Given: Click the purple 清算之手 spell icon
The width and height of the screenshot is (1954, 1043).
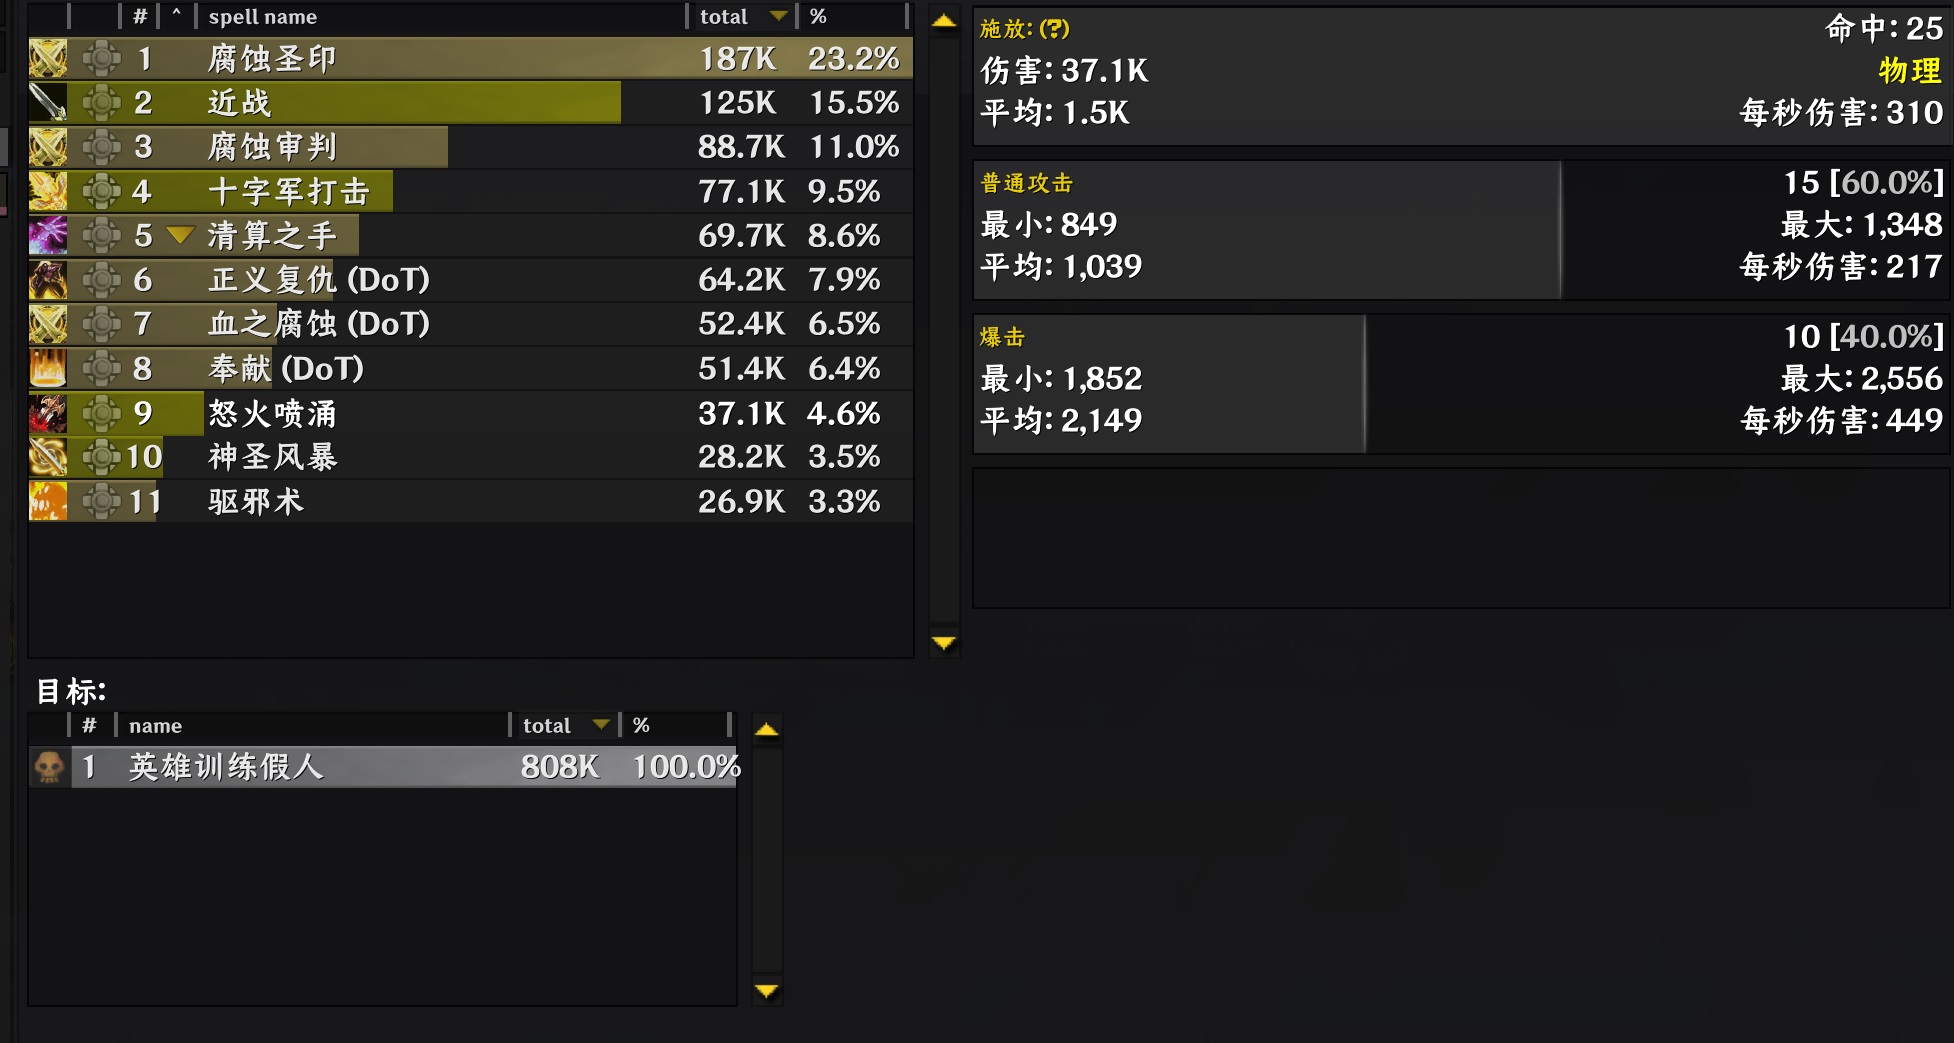Looking at the screenshot, I should coord(48,235).
